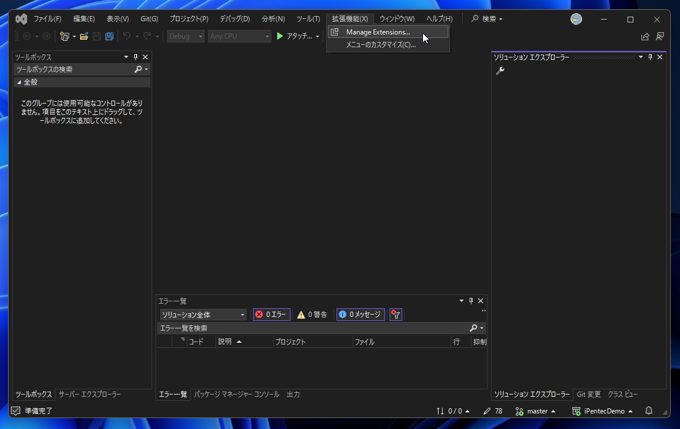Image resolution: width=680 pixels, height=429 pixels.
Task: Click the notification bell in status bar
Action: pos(649,410)
